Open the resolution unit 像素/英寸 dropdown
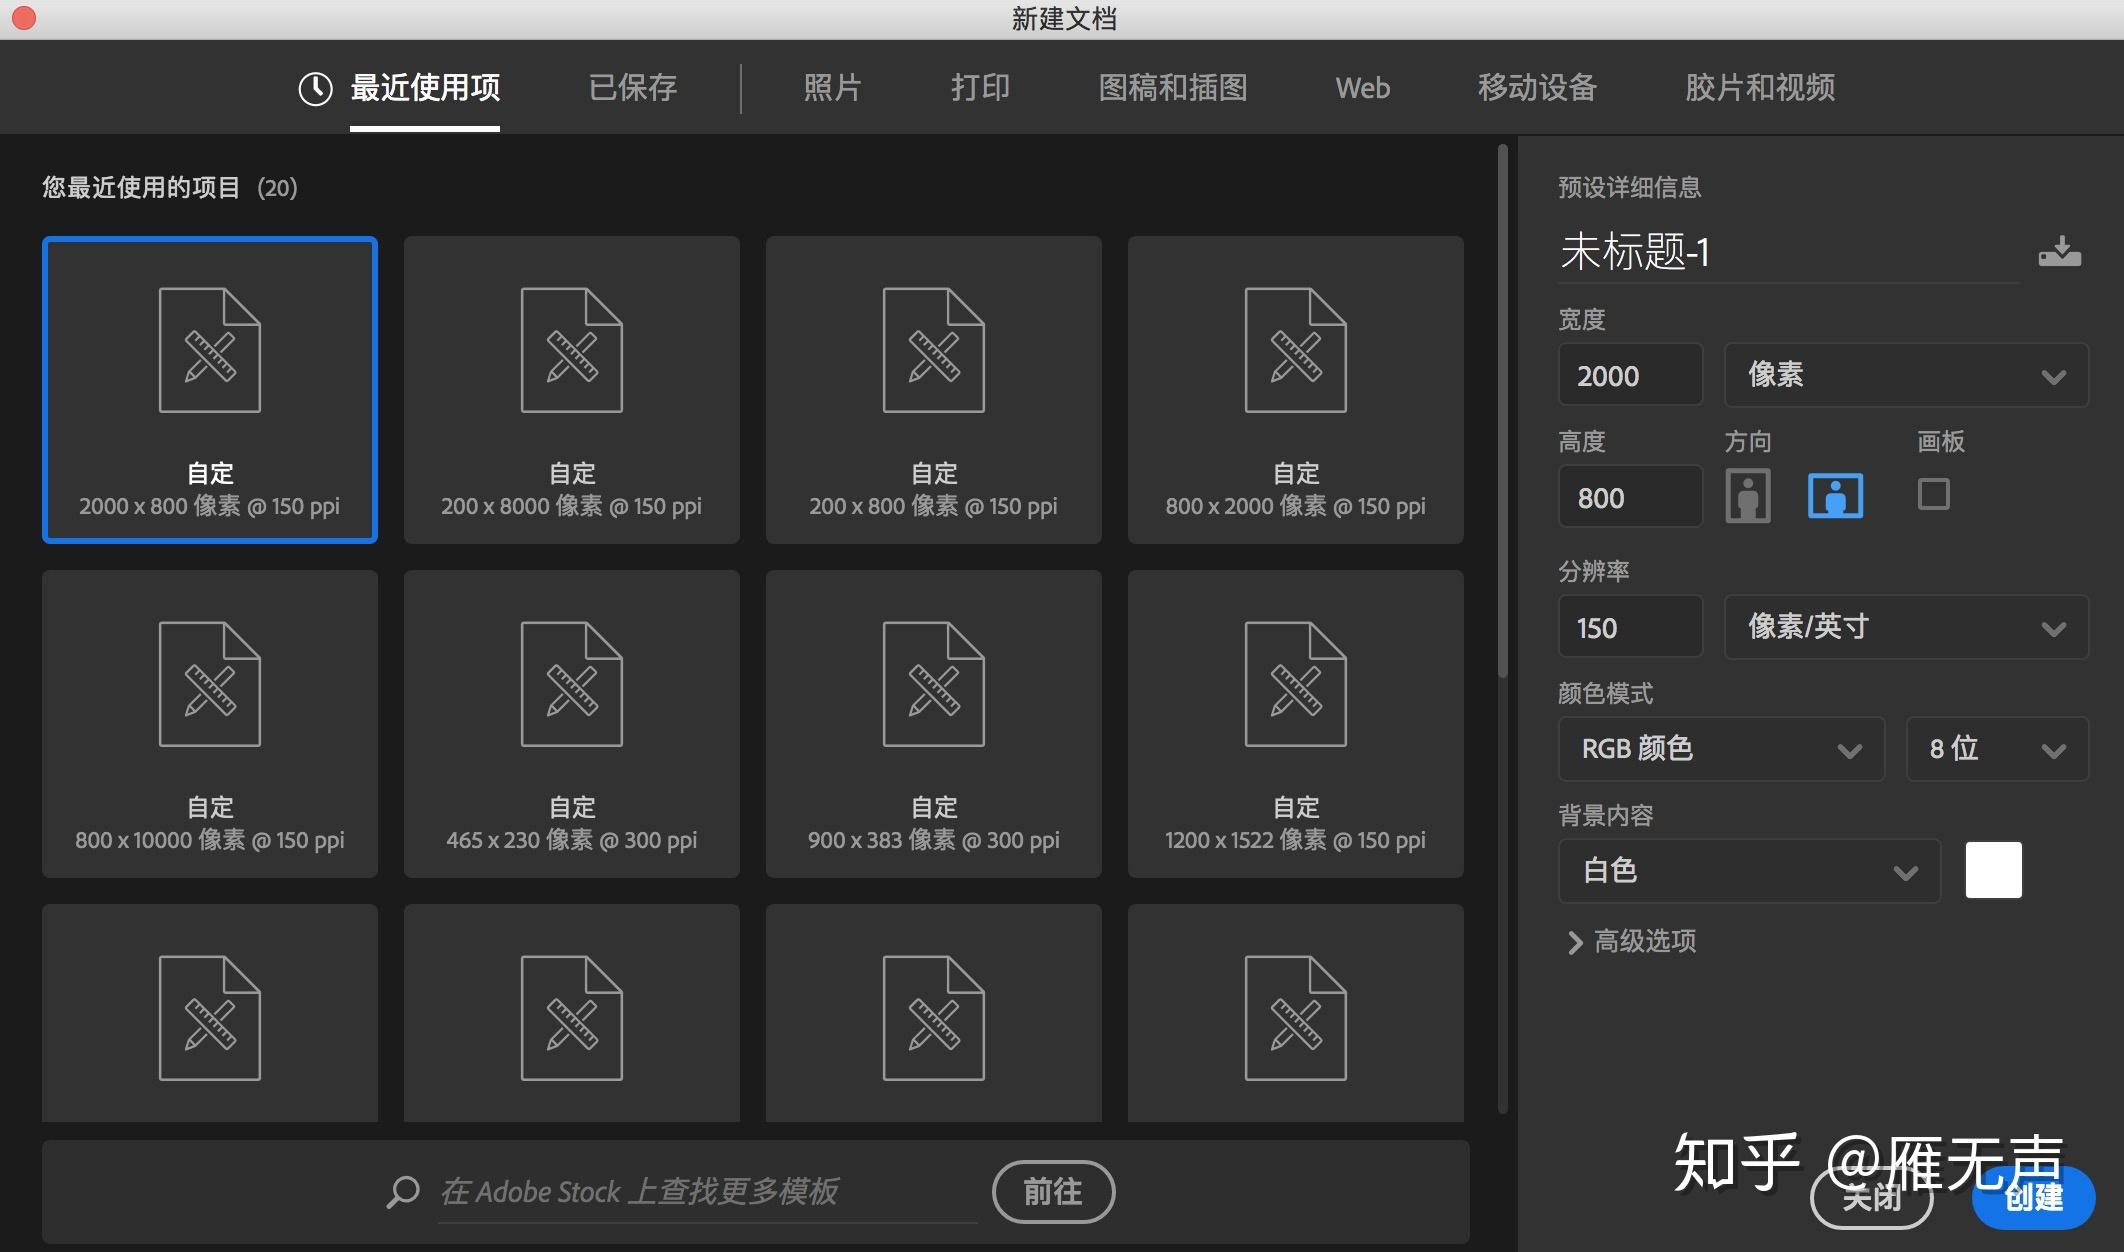 pos(1906,627)
